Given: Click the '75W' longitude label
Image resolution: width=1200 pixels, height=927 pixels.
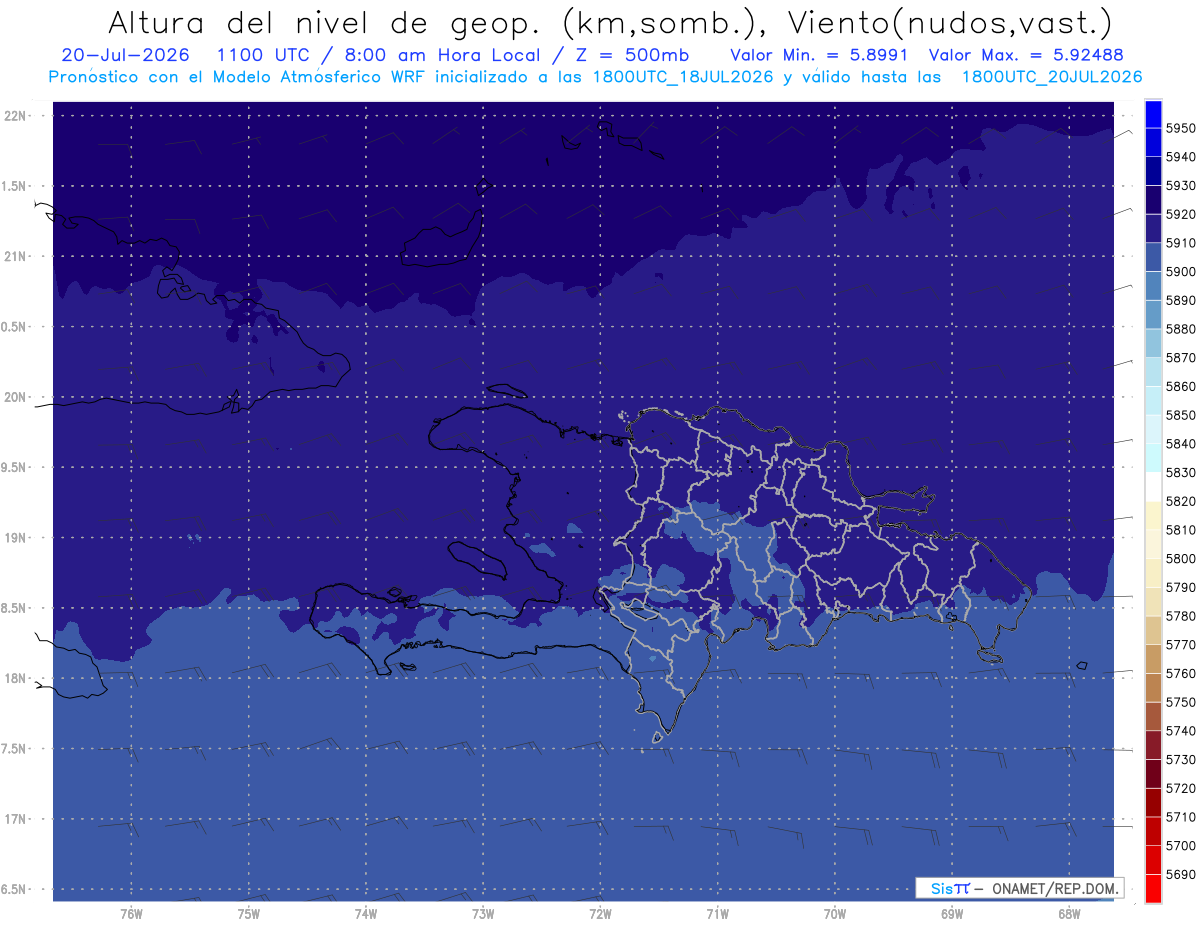Looking at the screenshot, I should point(249,914).
